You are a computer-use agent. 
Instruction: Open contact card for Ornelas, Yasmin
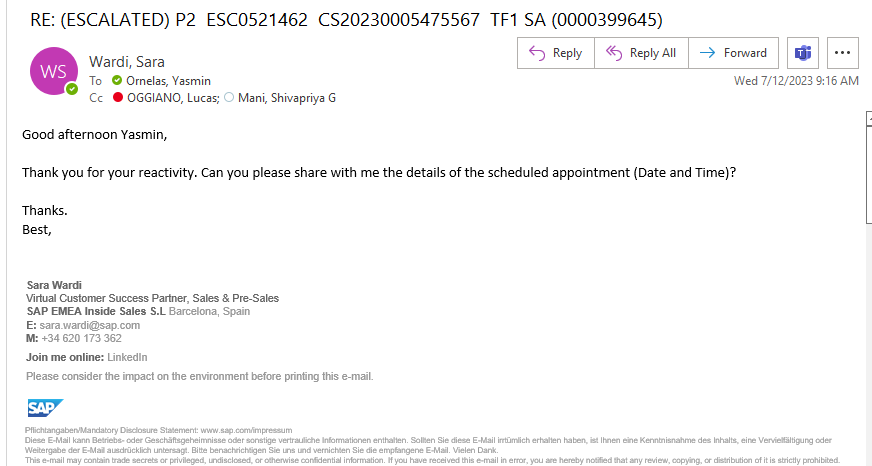tap(168, 81)
